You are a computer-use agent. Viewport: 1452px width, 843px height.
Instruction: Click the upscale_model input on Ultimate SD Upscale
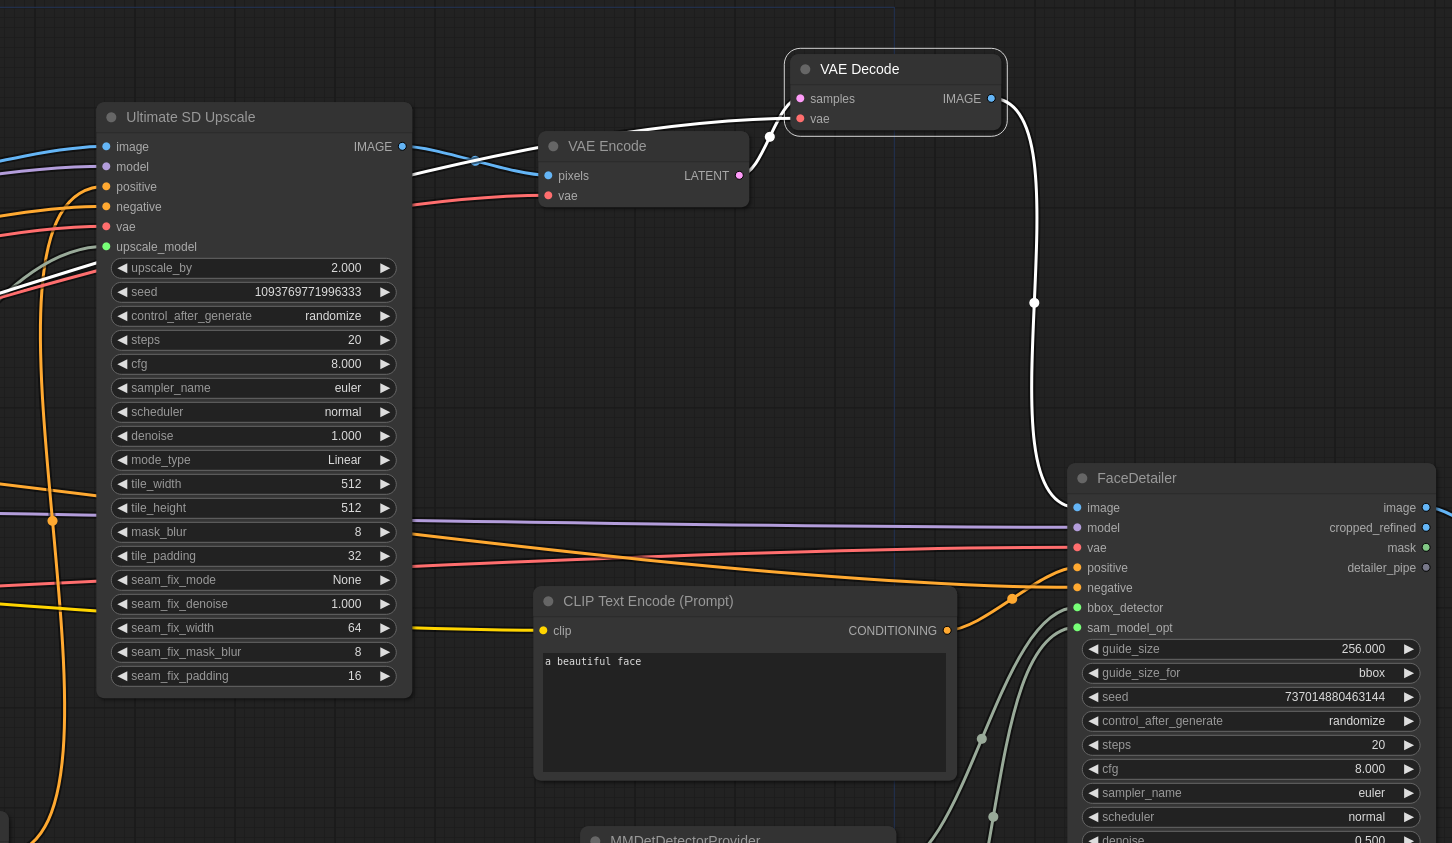[105, 247]
